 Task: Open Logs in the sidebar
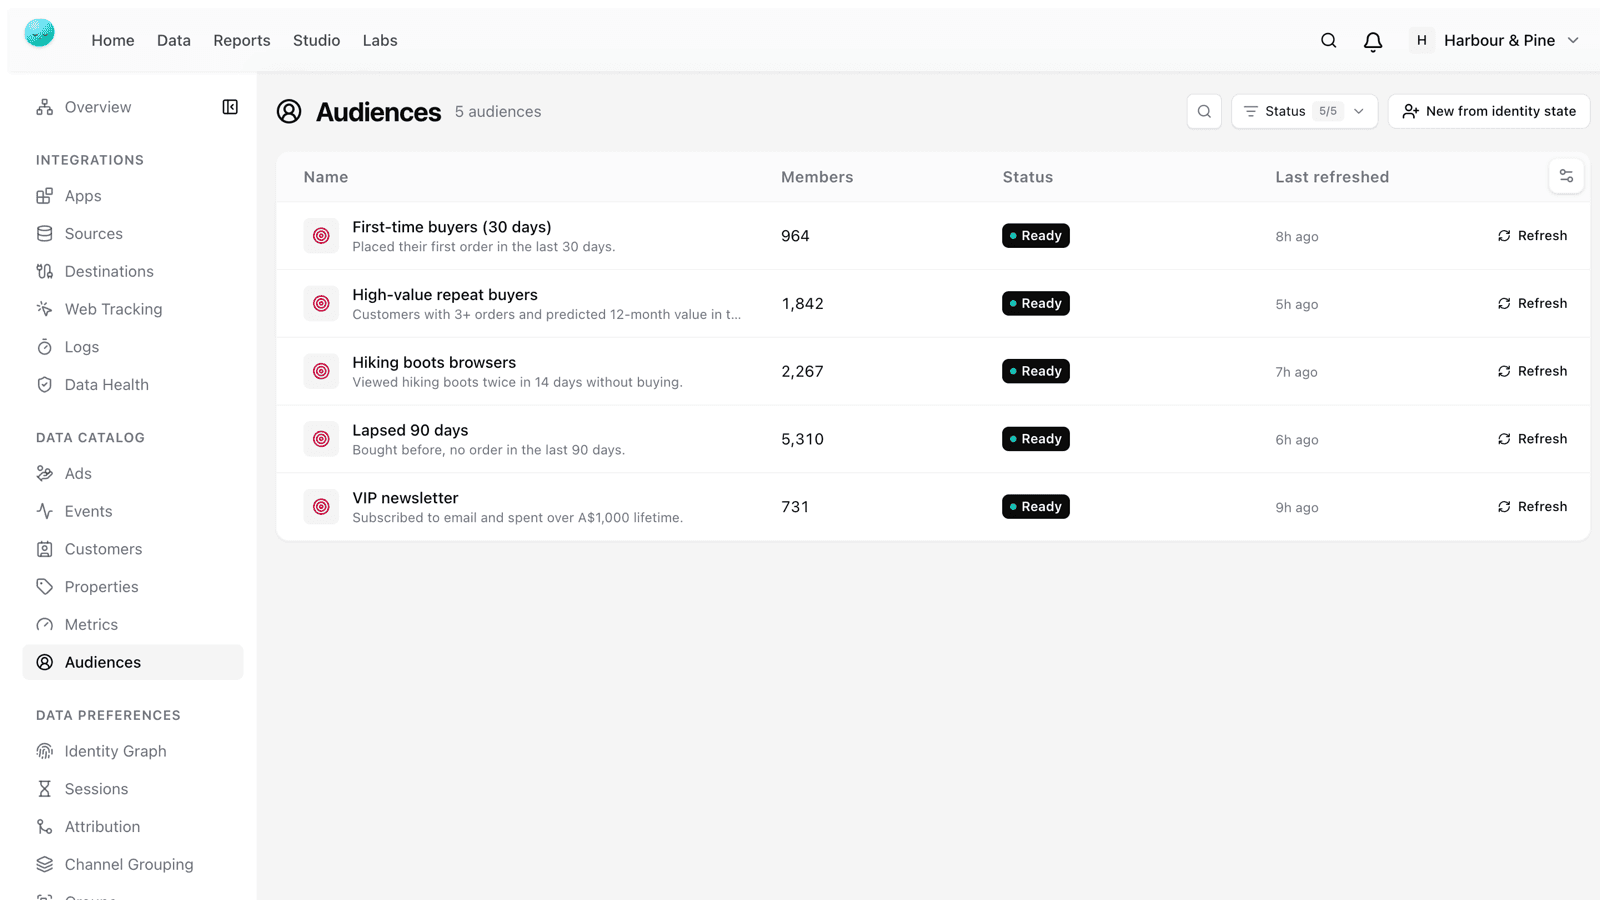pyautogui.click(x=132, y=347)
